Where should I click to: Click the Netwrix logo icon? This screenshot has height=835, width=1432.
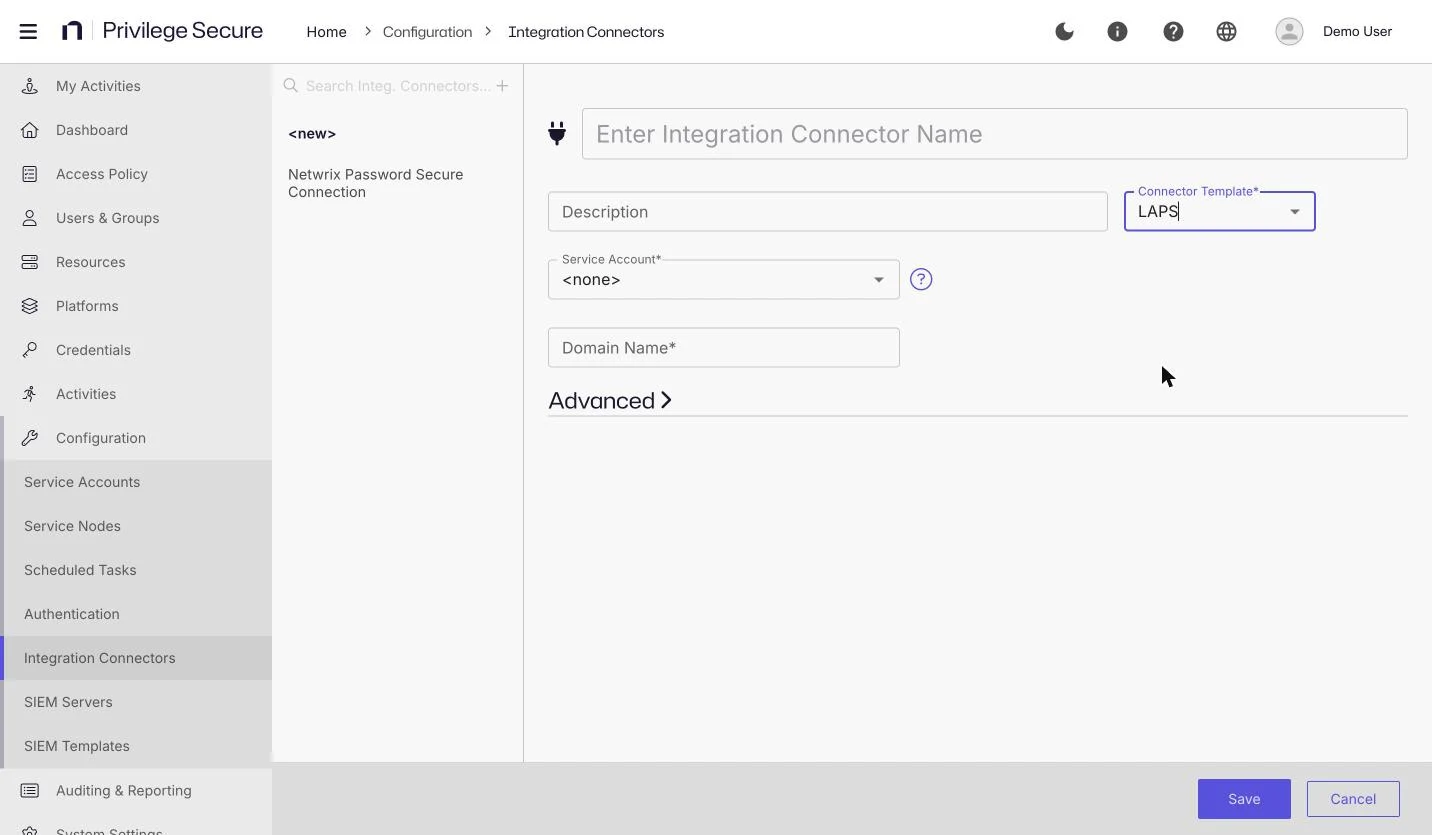[x=72, y=31]
